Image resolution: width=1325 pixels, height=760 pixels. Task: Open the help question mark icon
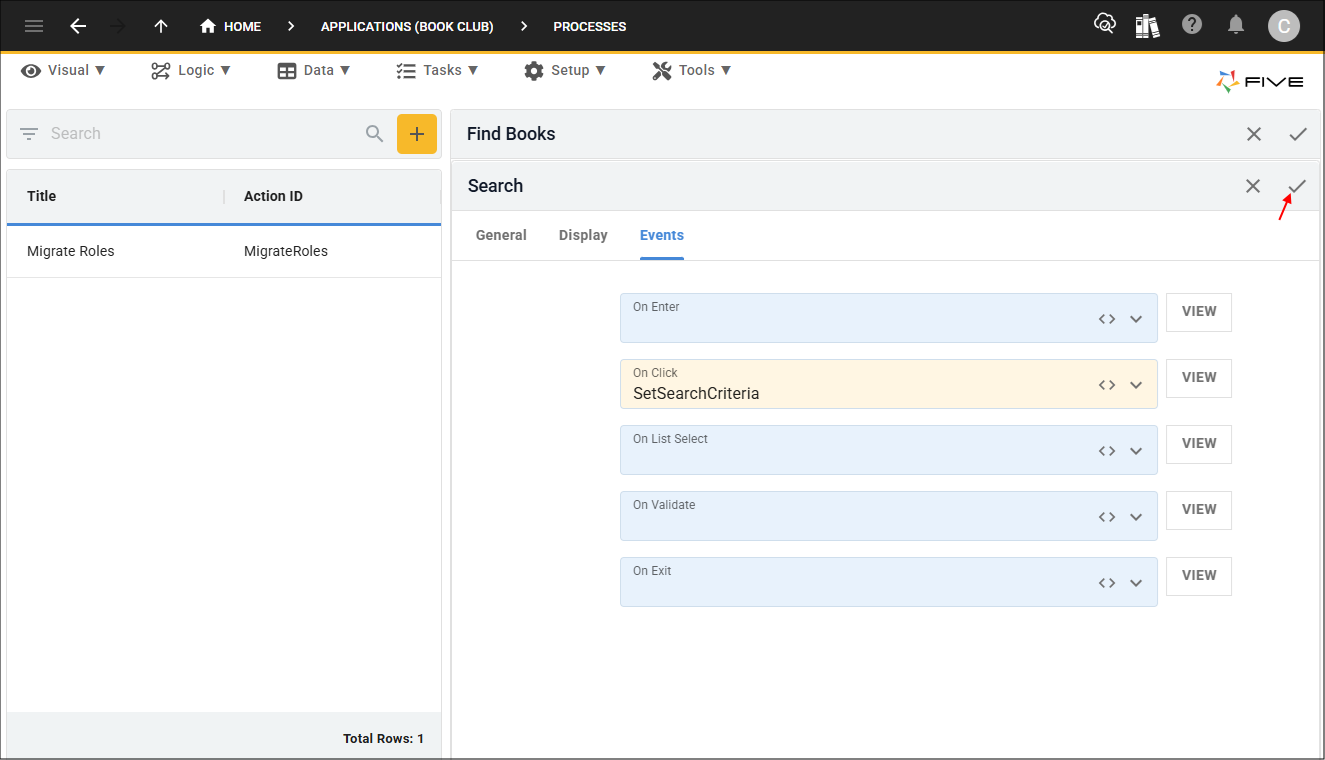coord(1192,25)
